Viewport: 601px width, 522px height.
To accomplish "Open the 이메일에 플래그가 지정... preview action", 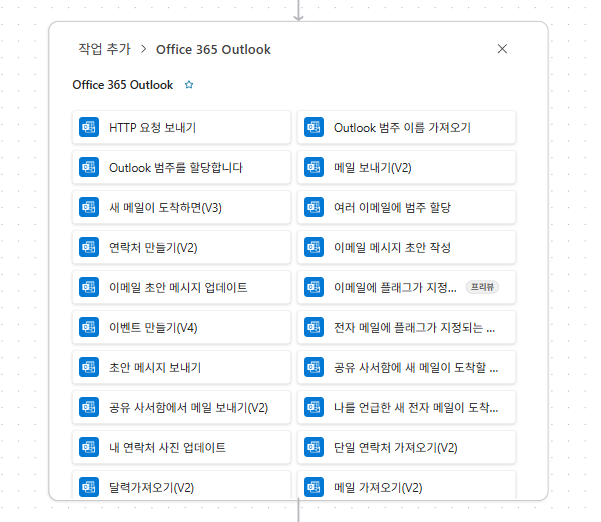I will [x=406, y=287].
